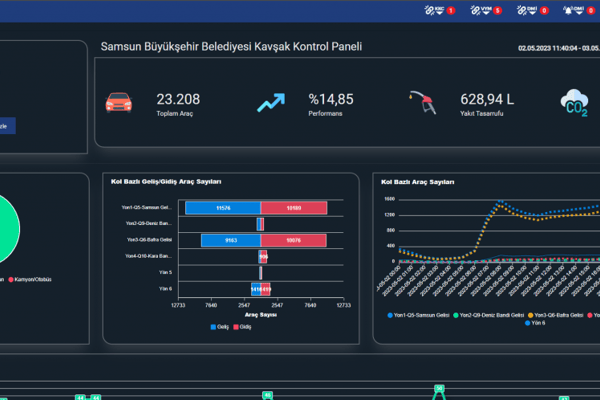Click the red badge showing 5 next to VYM
The image size is (600, 400).
pyautogui.click(x=497, y=11)
